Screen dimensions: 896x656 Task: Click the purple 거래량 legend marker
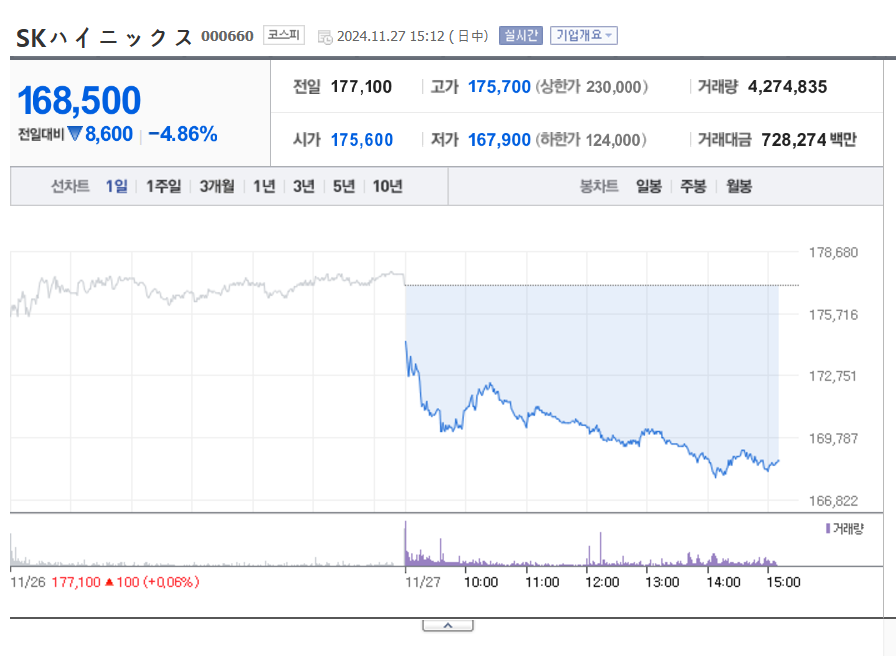827,529
